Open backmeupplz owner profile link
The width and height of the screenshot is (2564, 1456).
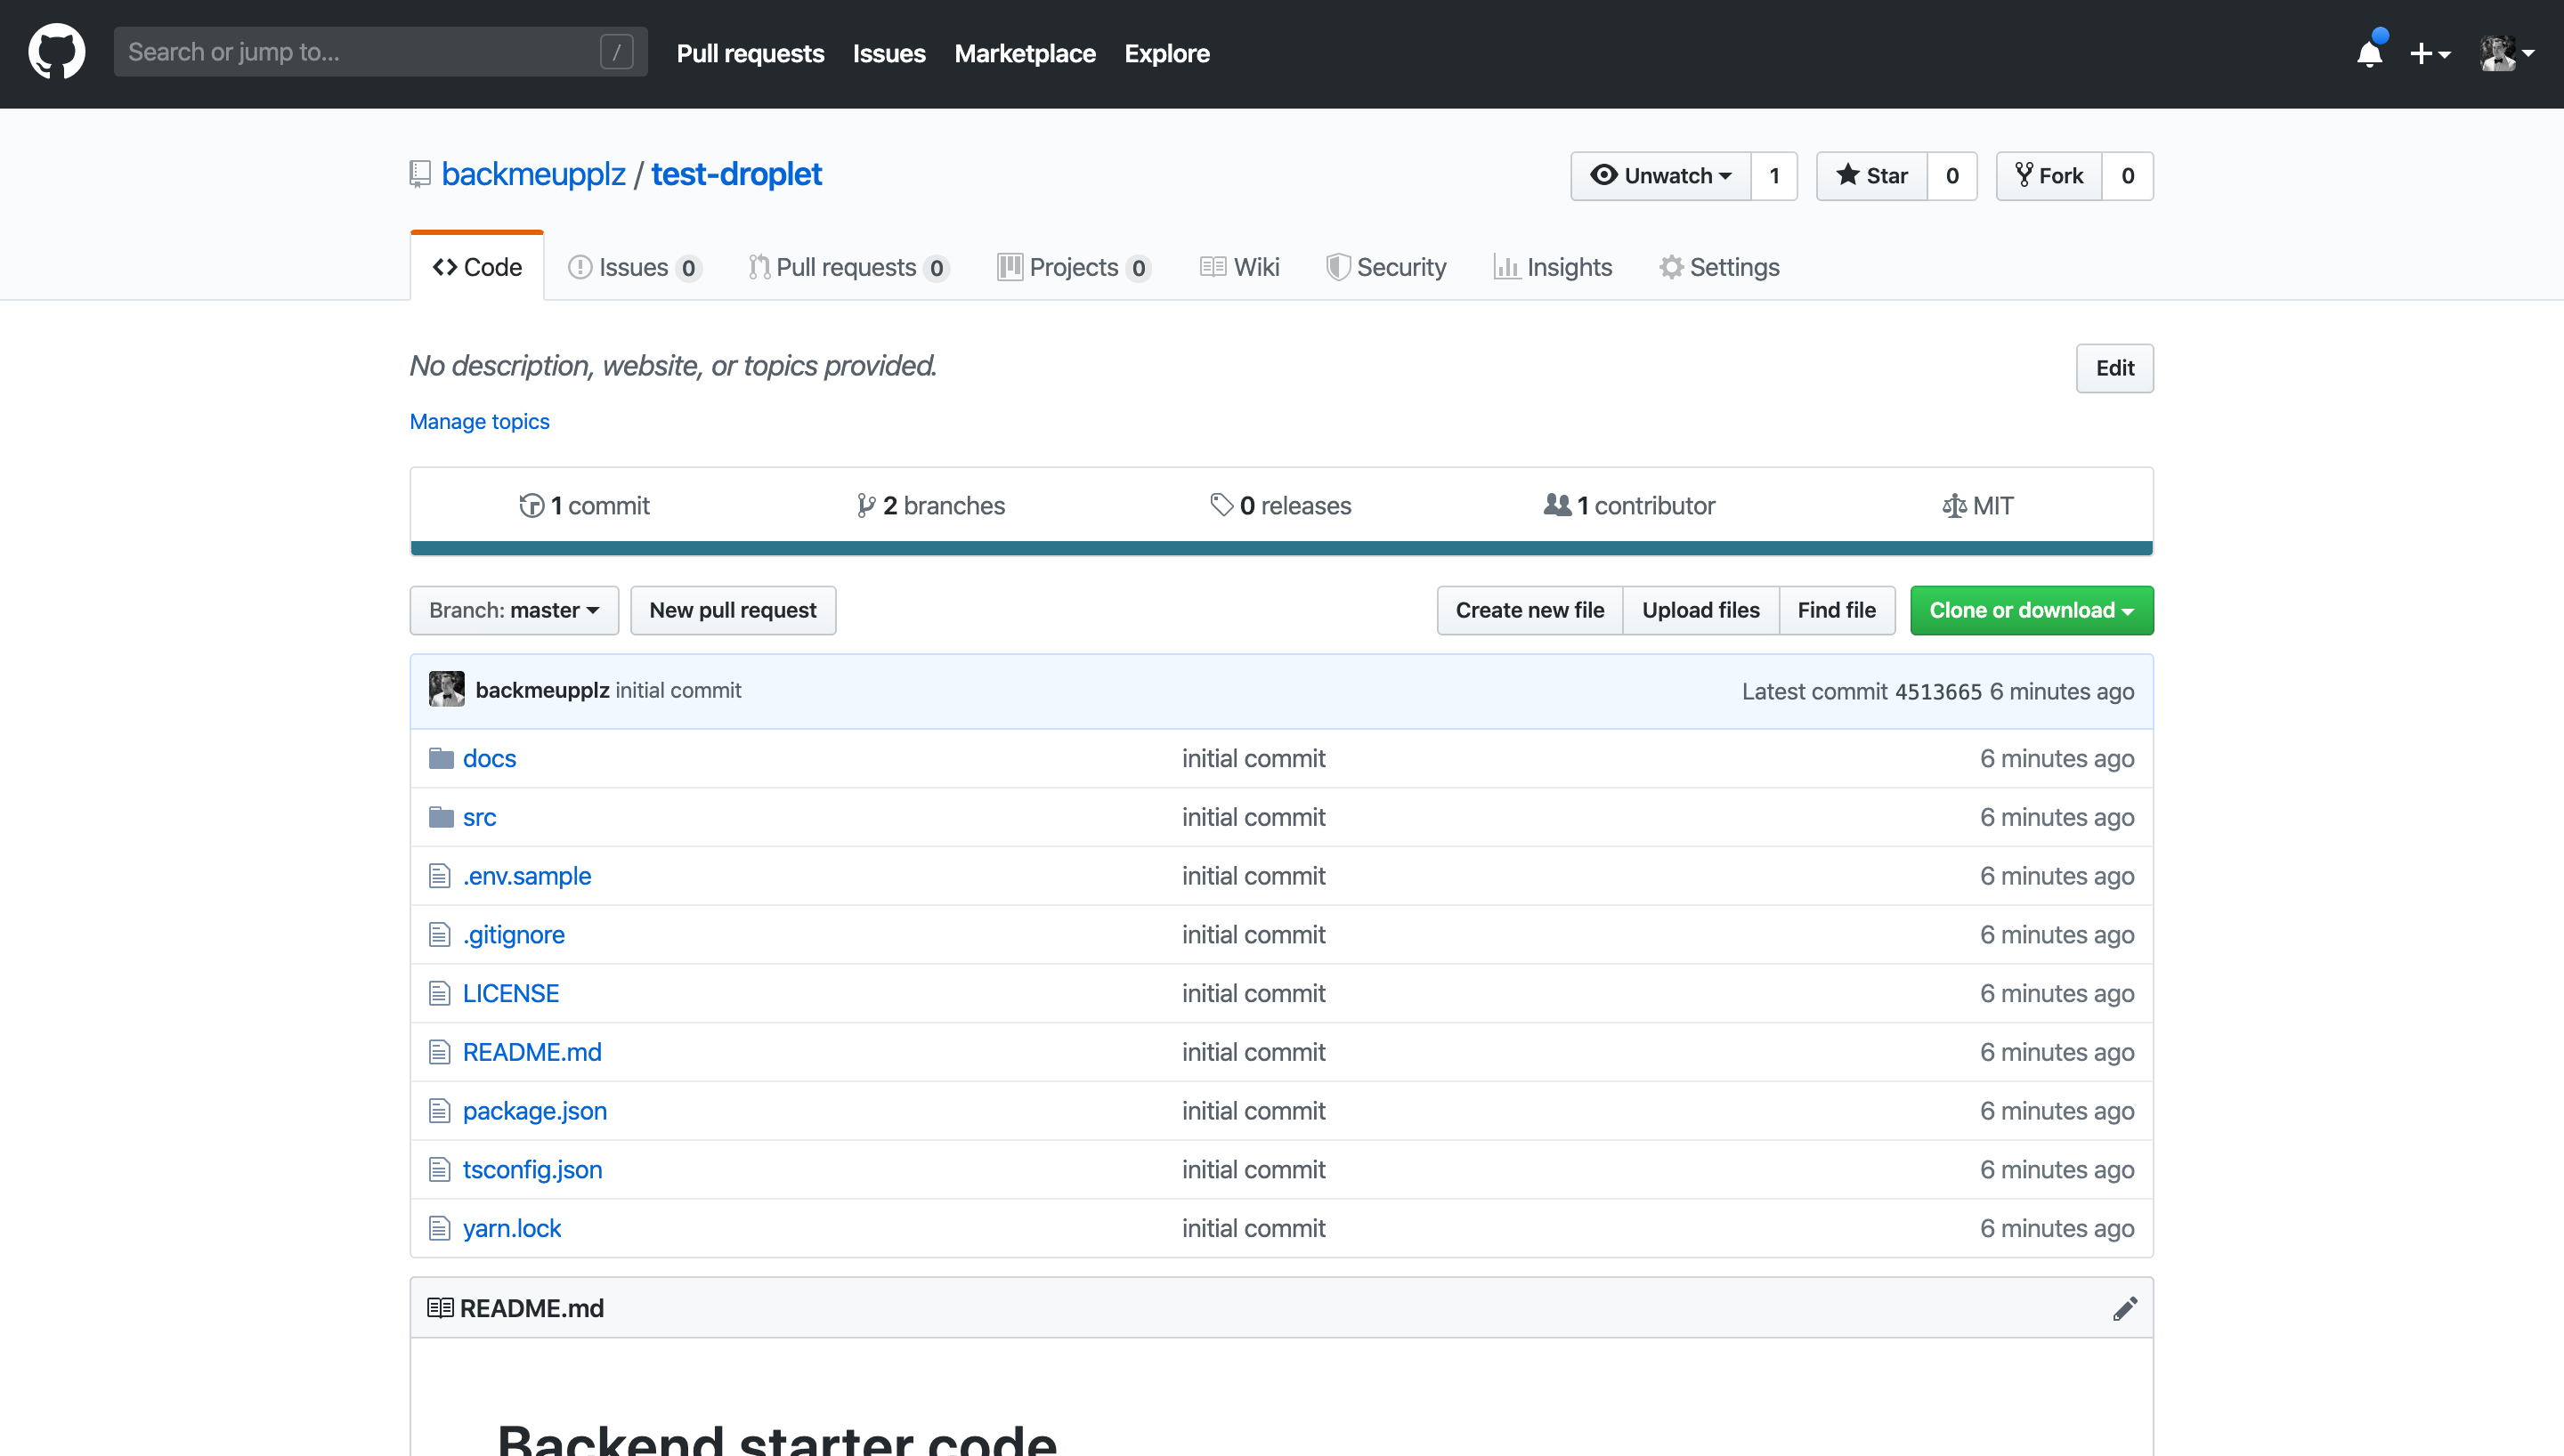pos(533,174)
